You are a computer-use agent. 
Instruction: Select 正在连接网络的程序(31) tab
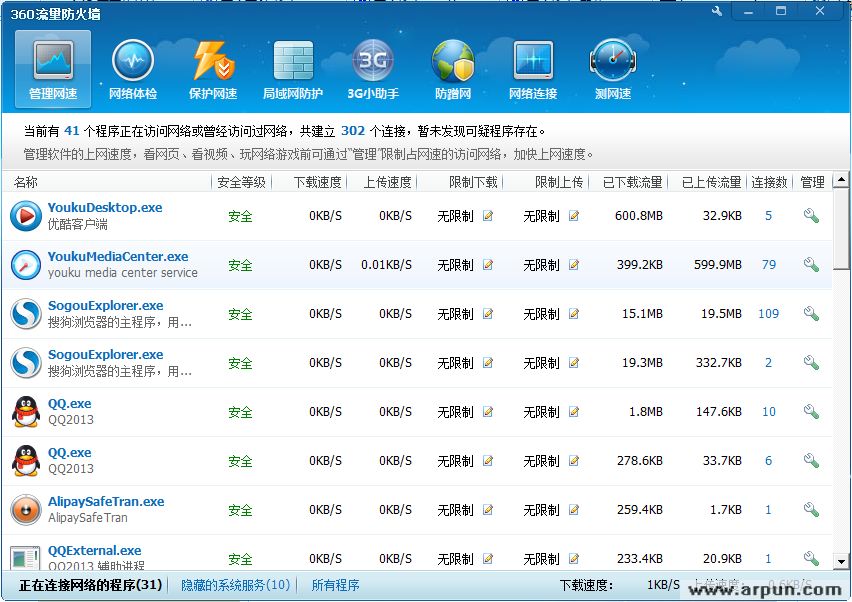(91, 585)
